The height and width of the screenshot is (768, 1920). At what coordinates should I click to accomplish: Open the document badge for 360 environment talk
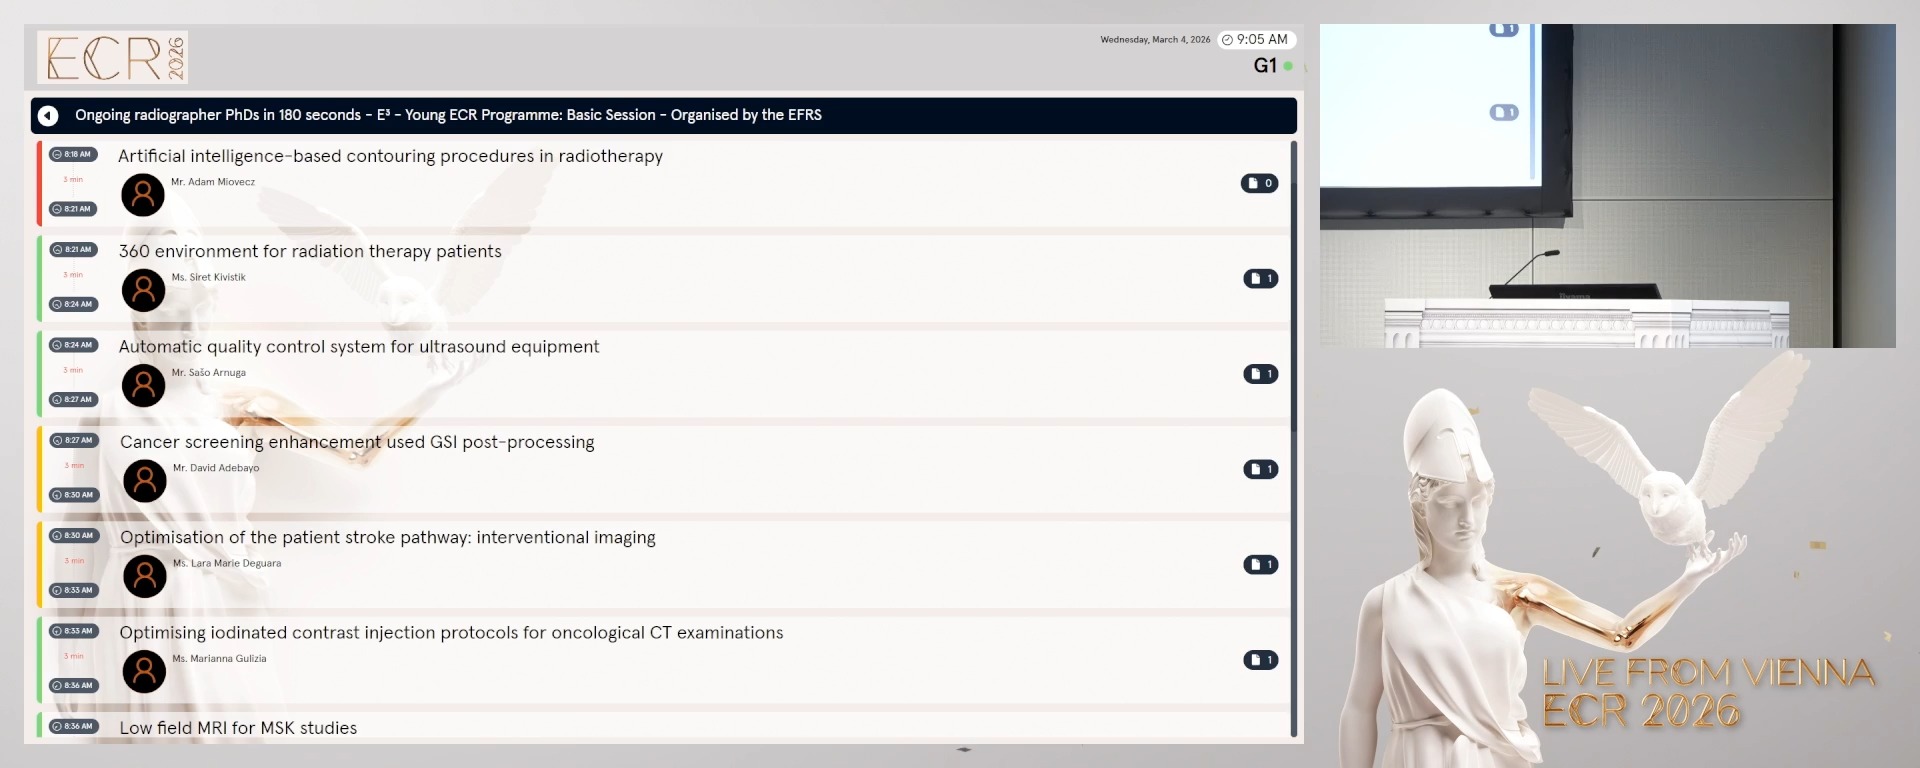1260,279
